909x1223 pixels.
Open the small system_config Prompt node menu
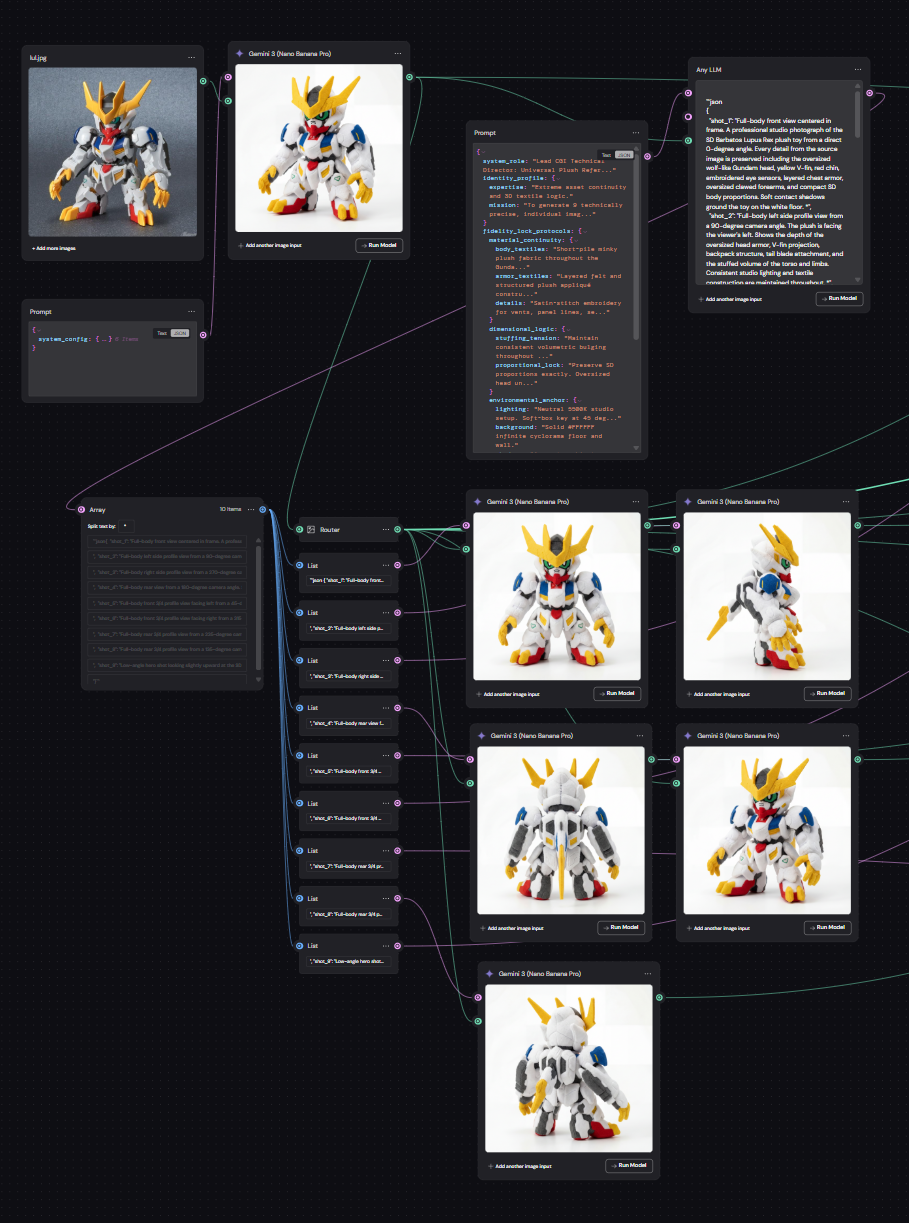191,311
